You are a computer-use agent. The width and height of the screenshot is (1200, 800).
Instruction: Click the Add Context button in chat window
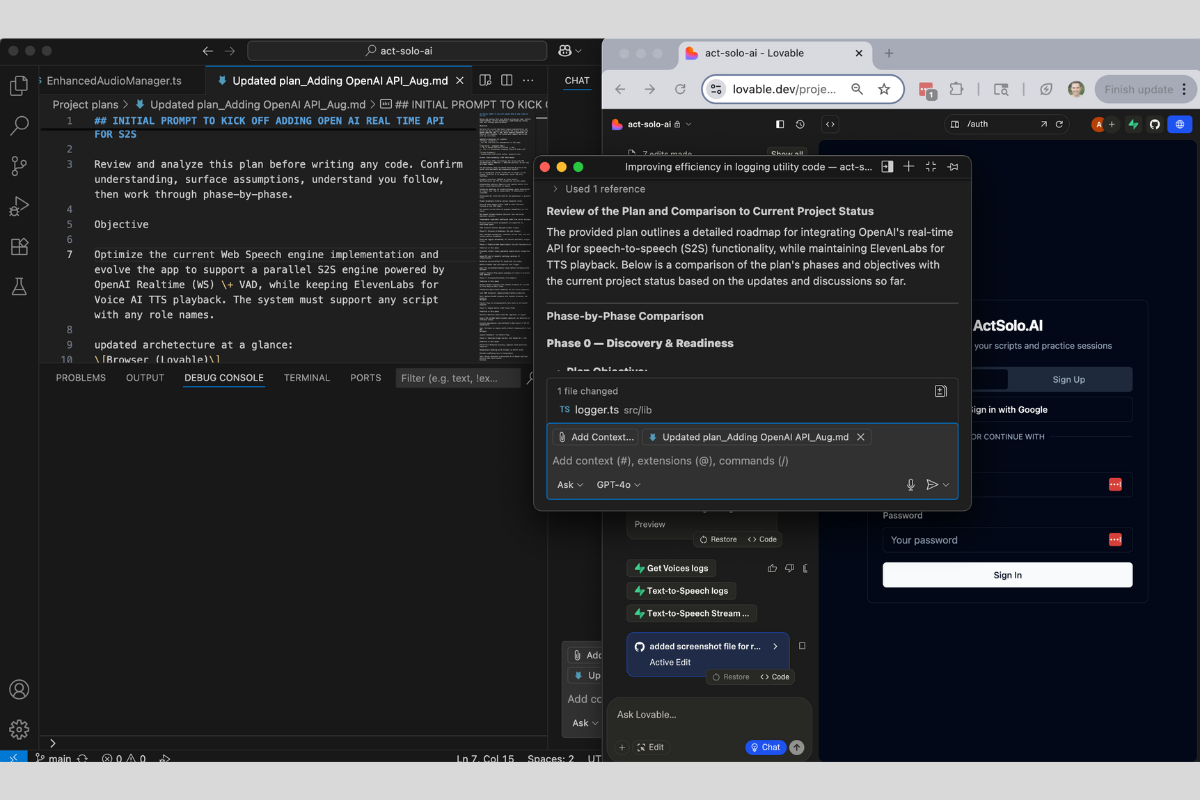[x=595, y=437]
